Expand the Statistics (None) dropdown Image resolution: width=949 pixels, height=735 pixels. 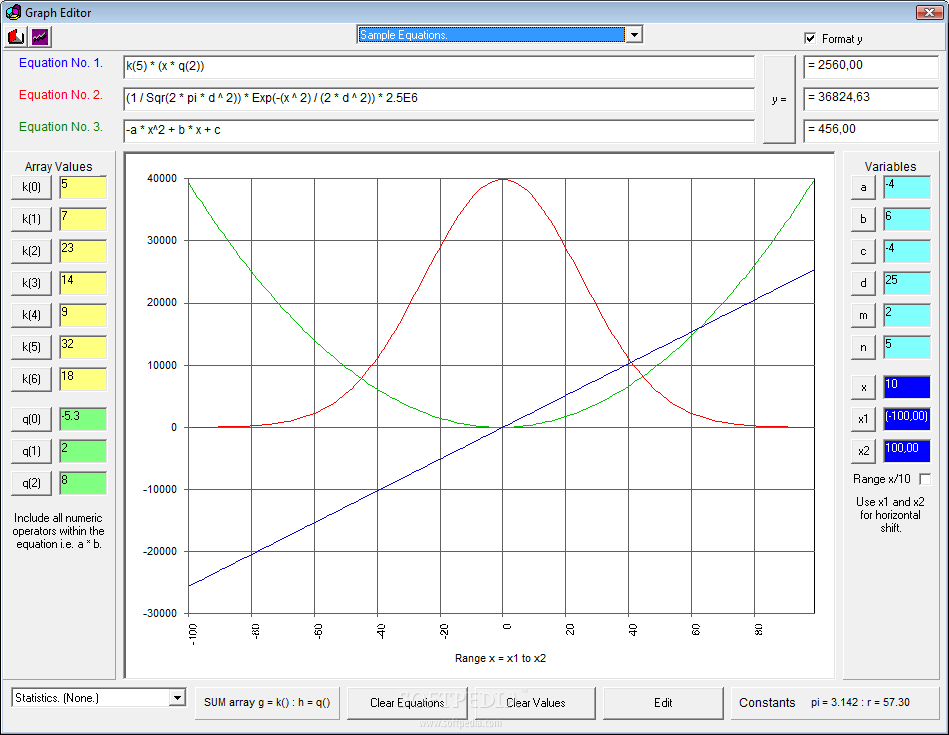177,697
